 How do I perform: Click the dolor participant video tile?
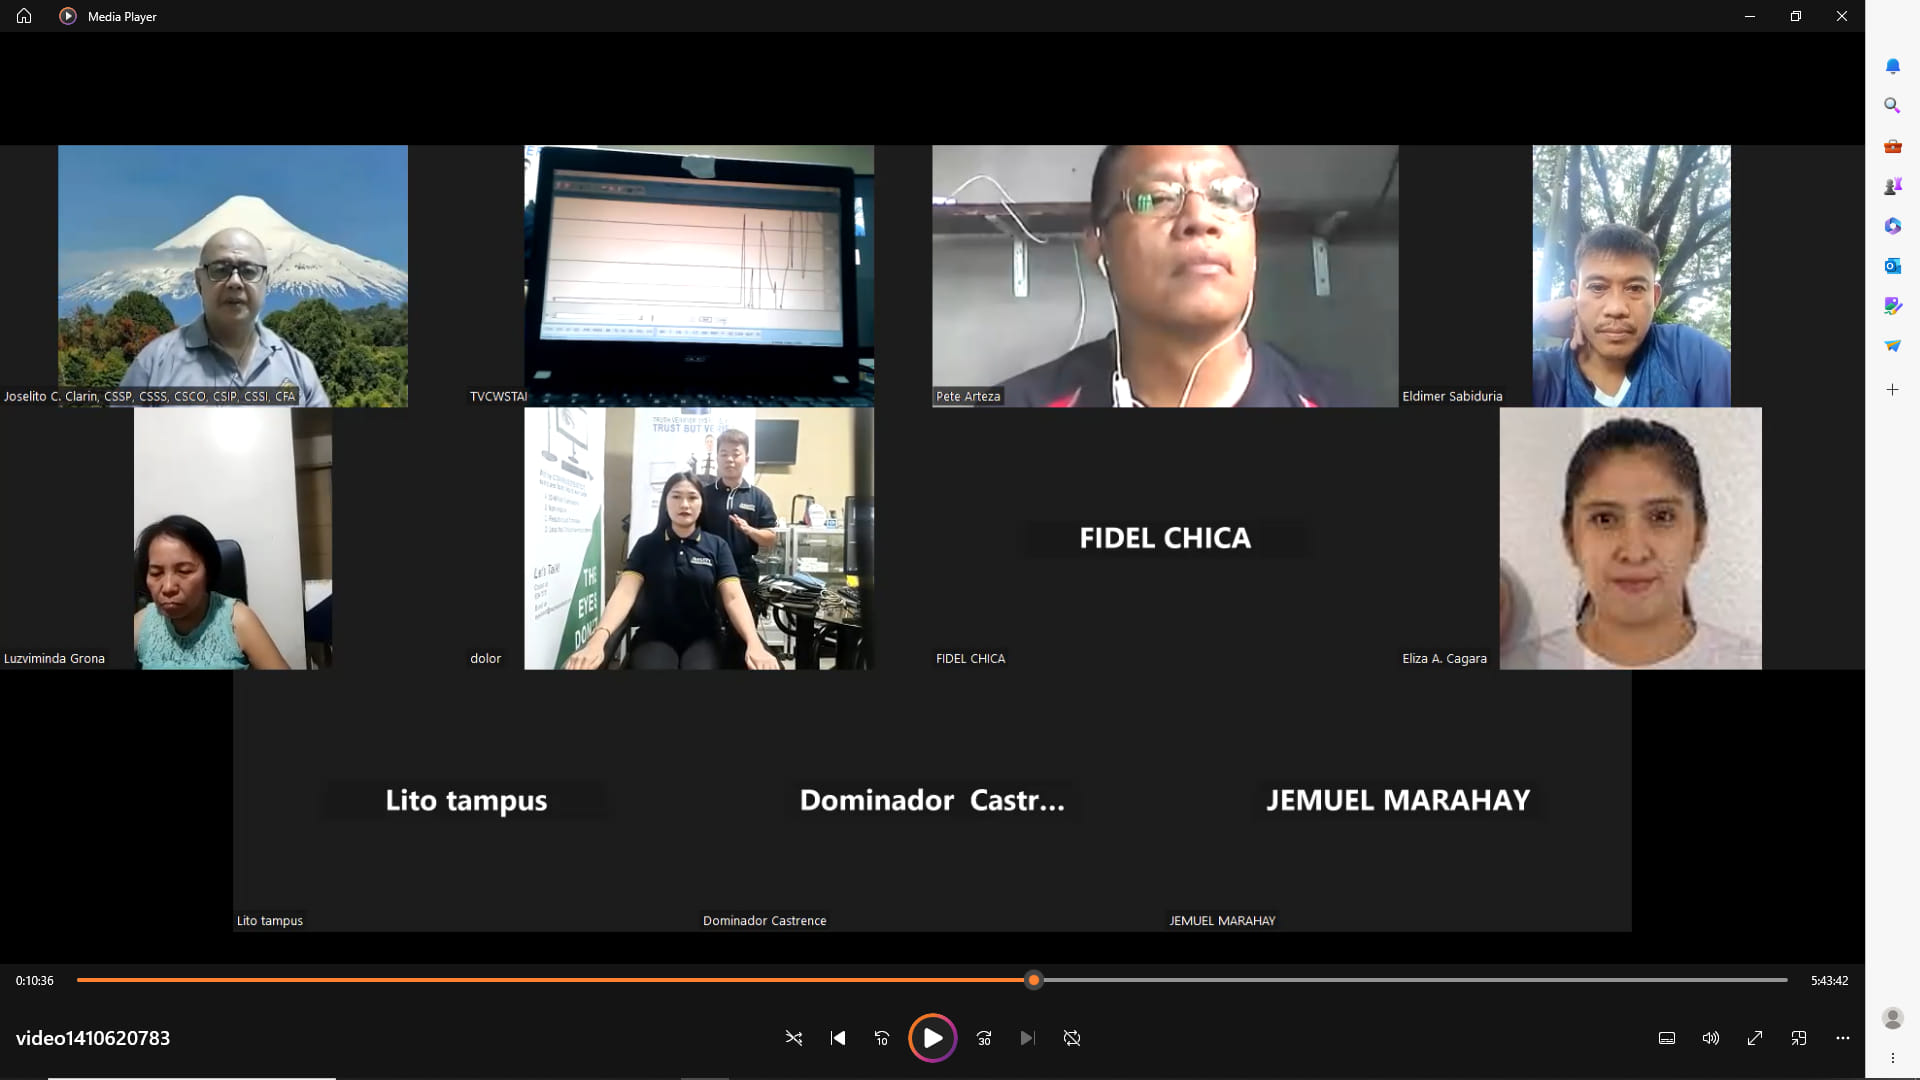[x=699, y=538]
